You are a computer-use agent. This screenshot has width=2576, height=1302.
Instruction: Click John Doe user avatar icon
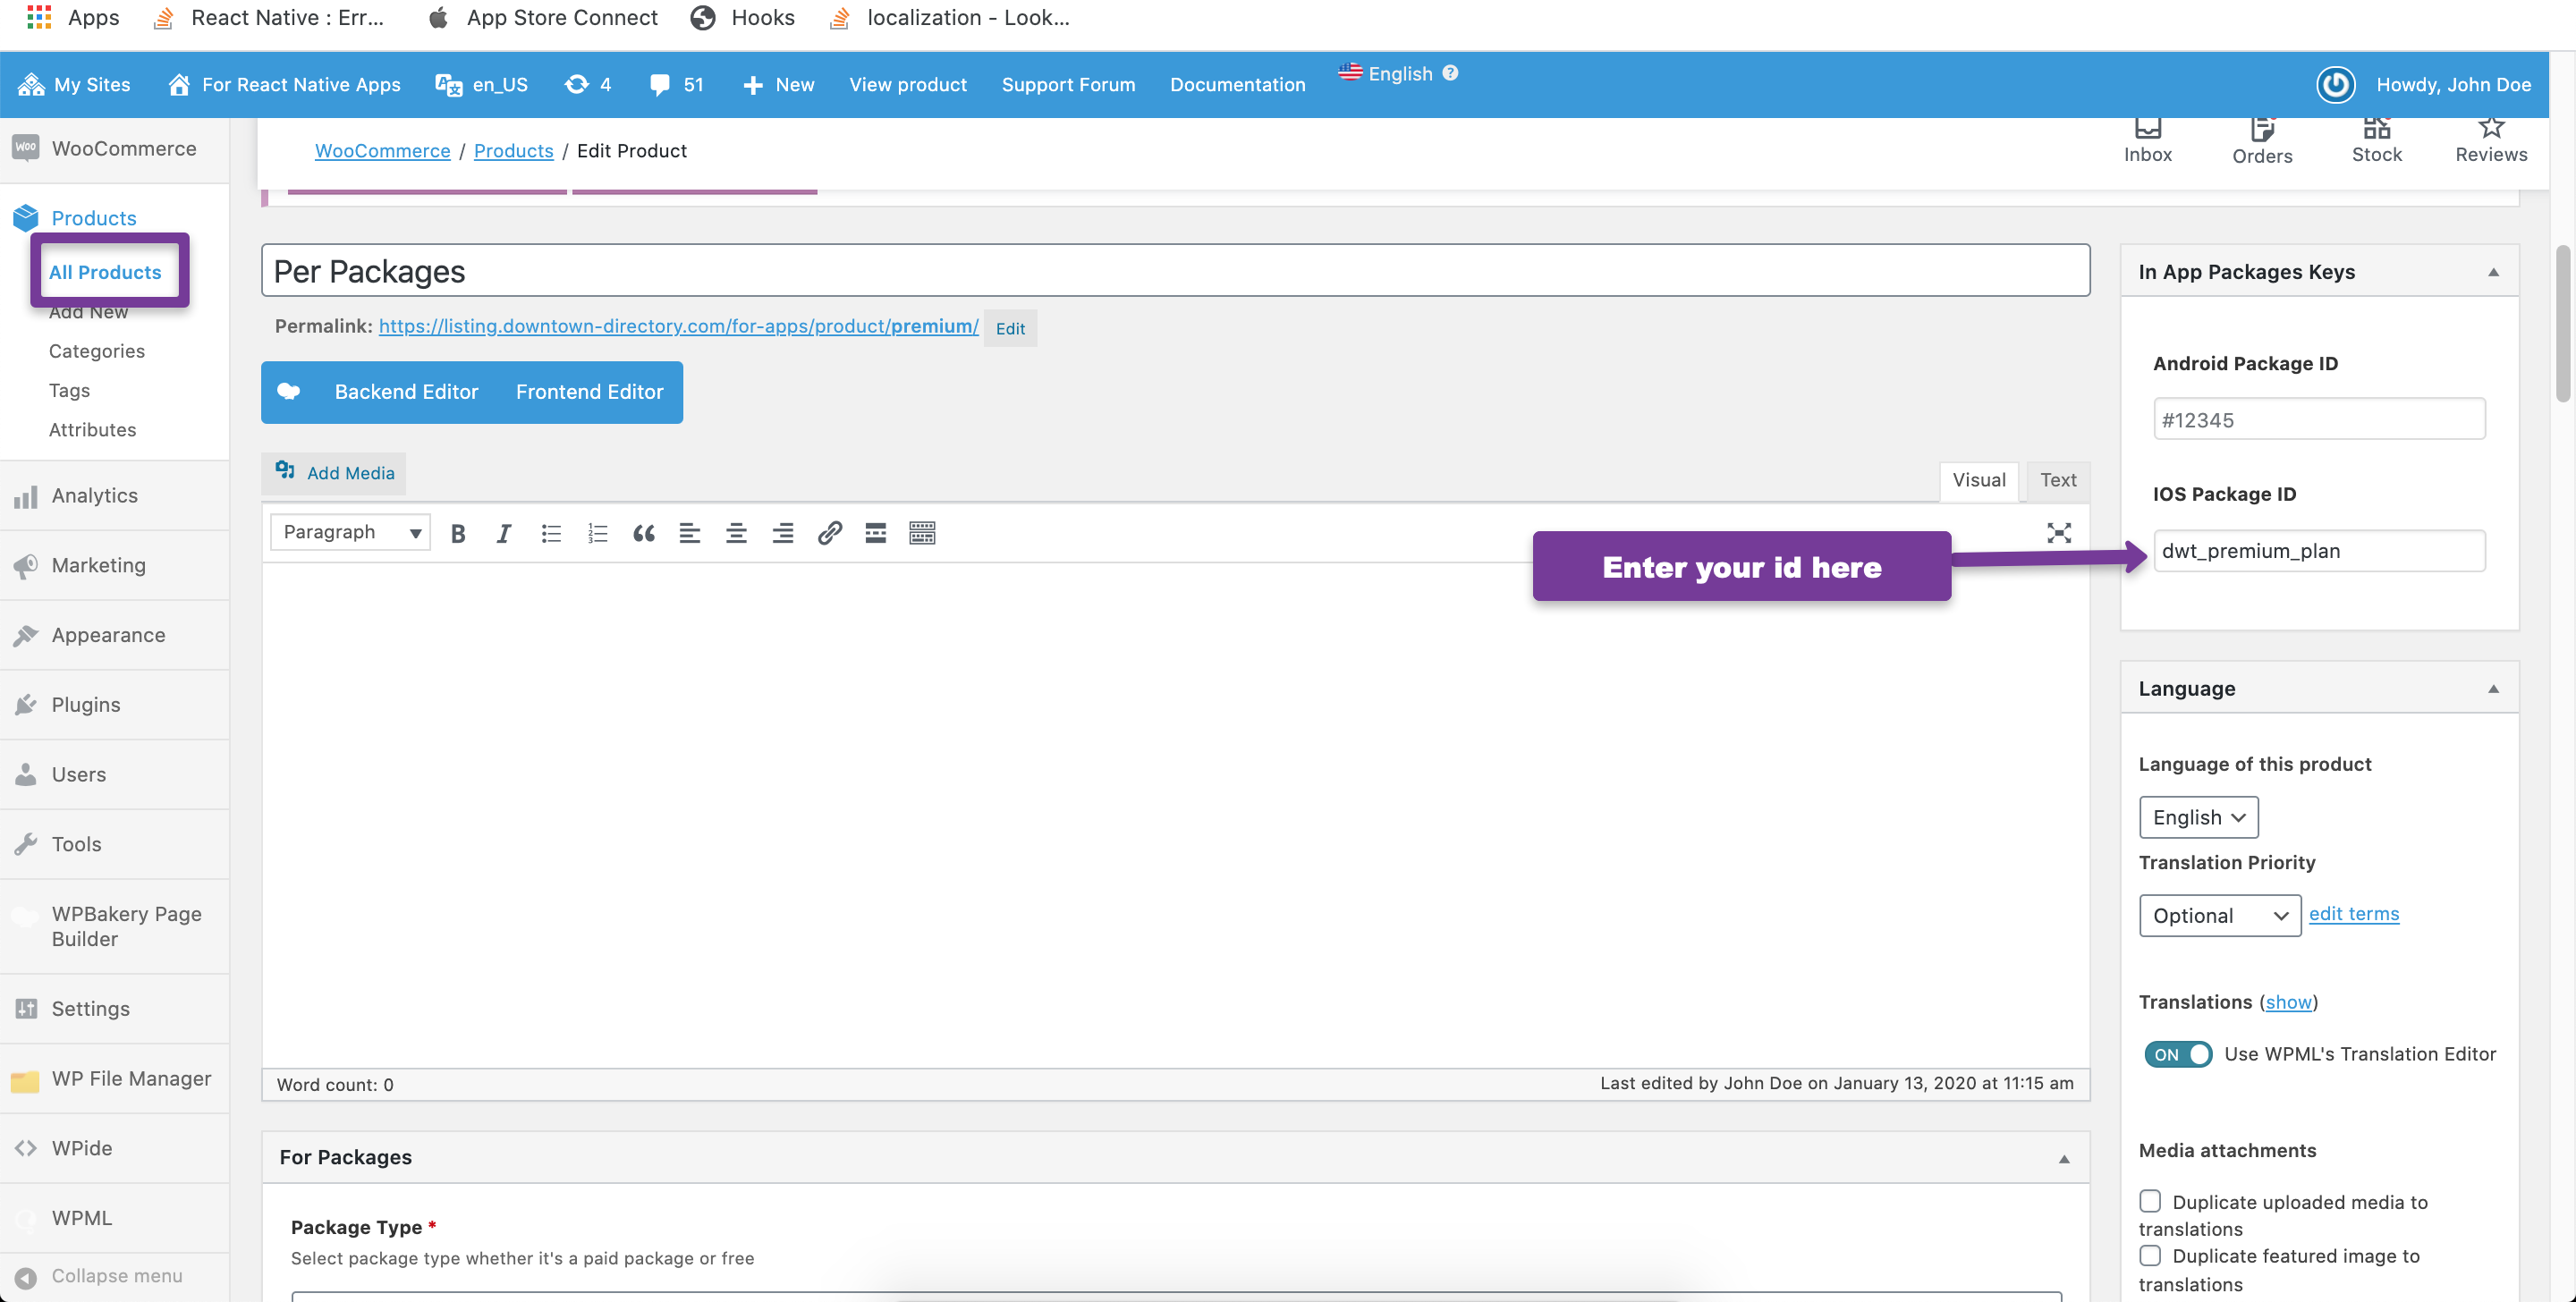pyautogui.click(x=2336, y=85)
